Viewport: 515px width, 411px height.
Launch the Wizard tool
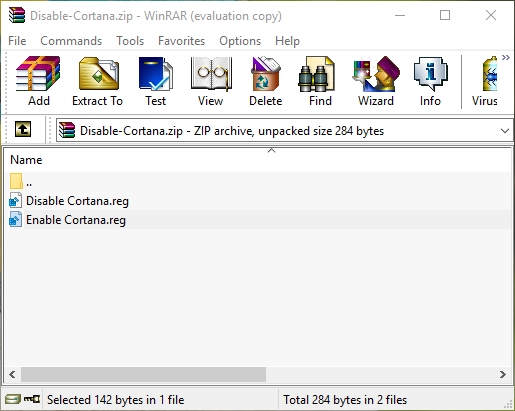tap(376, 81)
